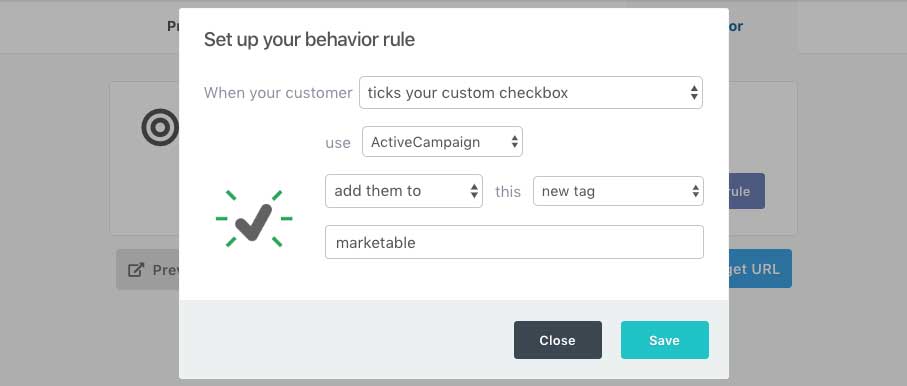Click the 'Set up your behavior rule' heading
This screenshot has height=386, width=907.
point(309,39)
